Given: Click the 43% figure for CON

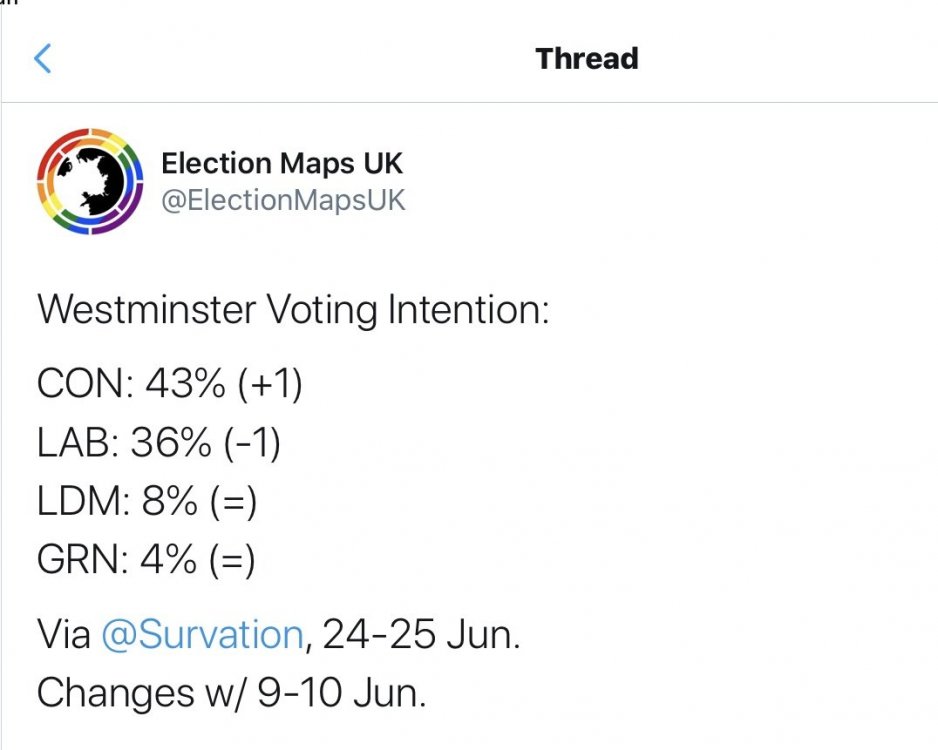Looking at the screenshot, I should pyautogui.click(x=185, y=384).
